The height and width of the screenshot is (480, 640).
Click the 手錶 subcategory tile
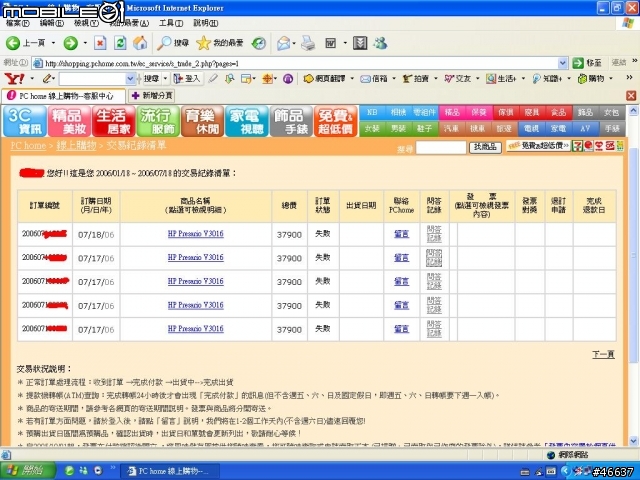[612, 129]
